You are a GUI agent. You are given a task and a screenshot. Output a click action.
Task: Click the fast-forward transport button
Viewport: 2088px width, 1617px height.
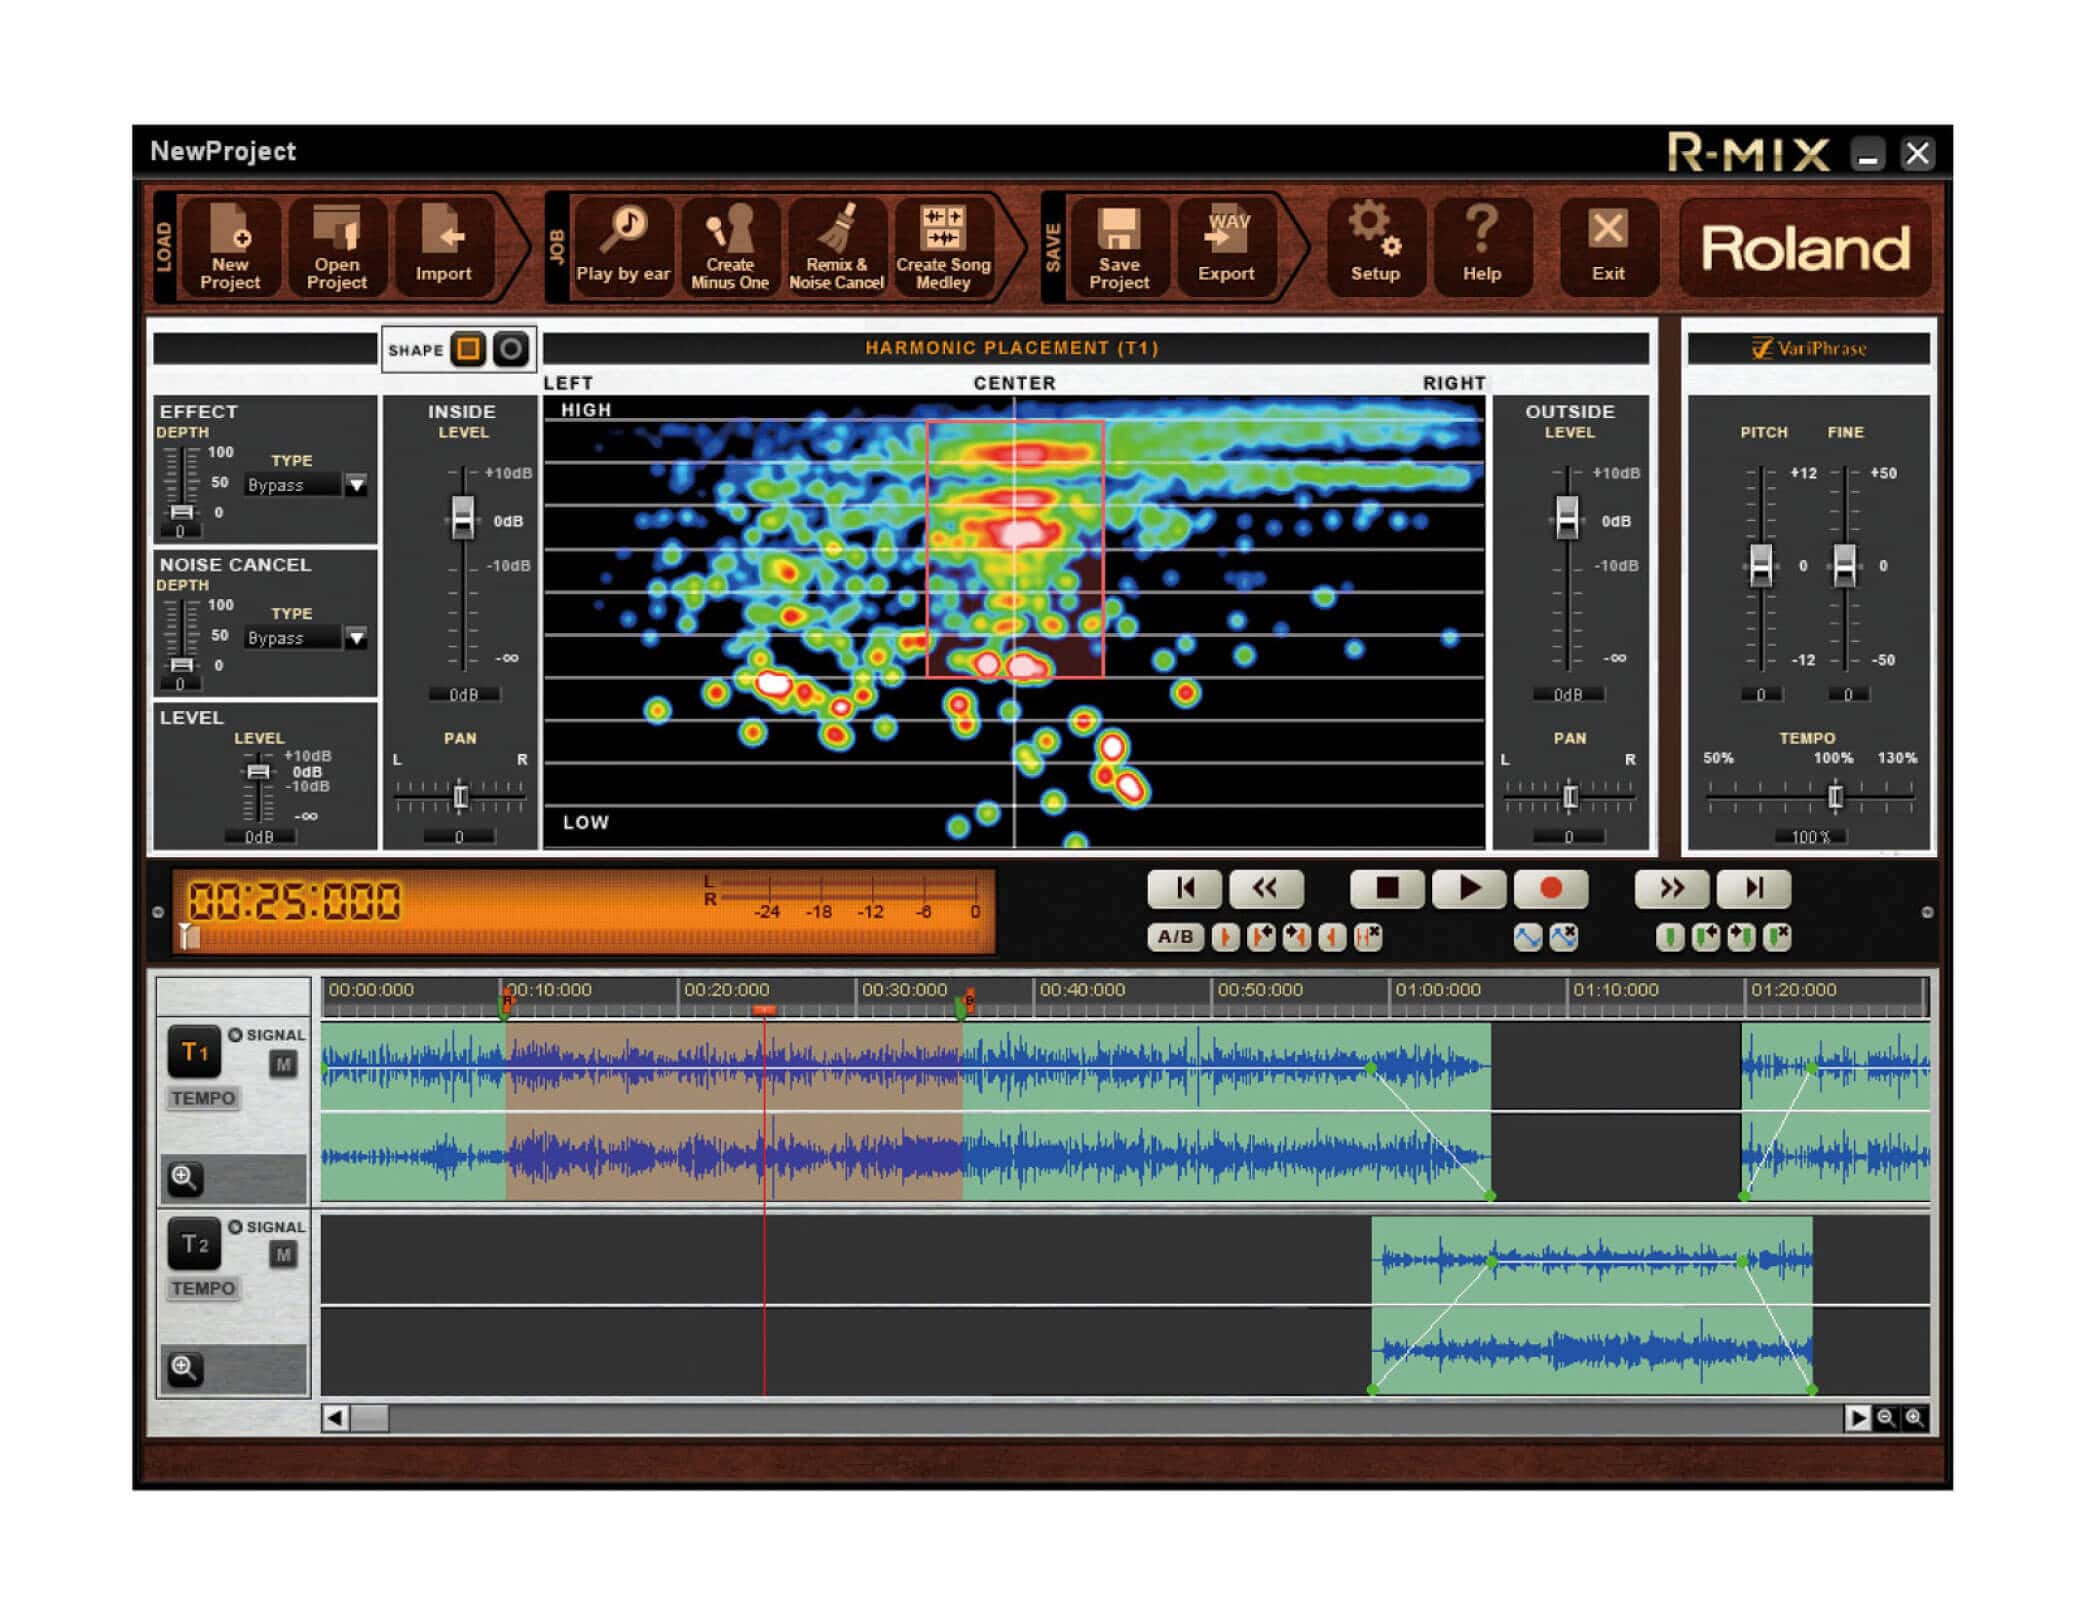click(1671, 888)
